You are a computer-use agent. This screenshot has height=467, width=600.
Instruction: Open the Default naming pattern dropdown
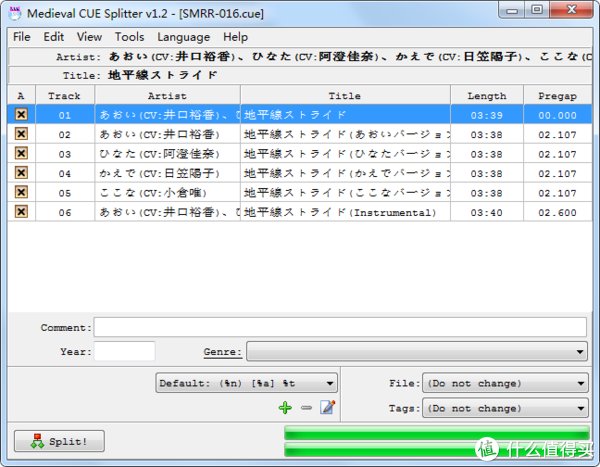point(245,383)
